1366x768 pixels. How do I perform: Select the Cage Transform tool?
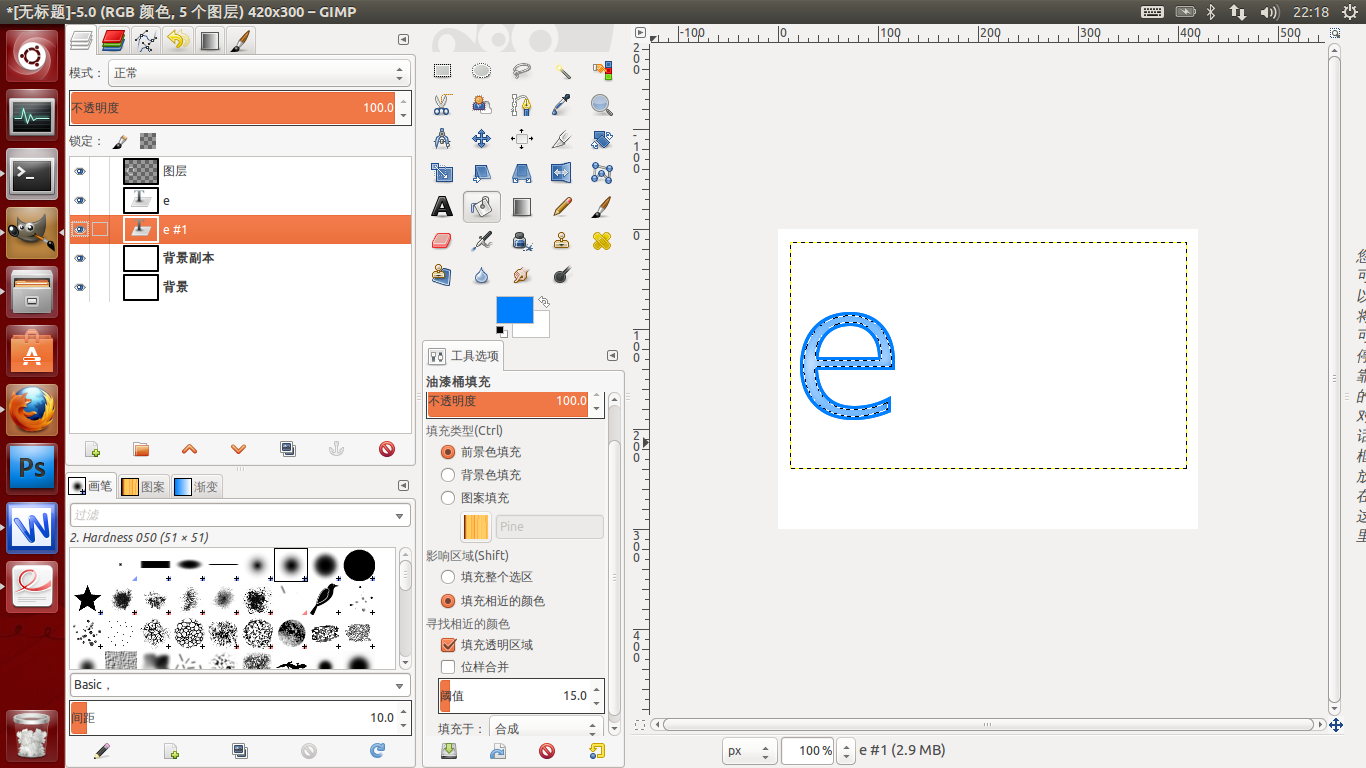point(601,173)
